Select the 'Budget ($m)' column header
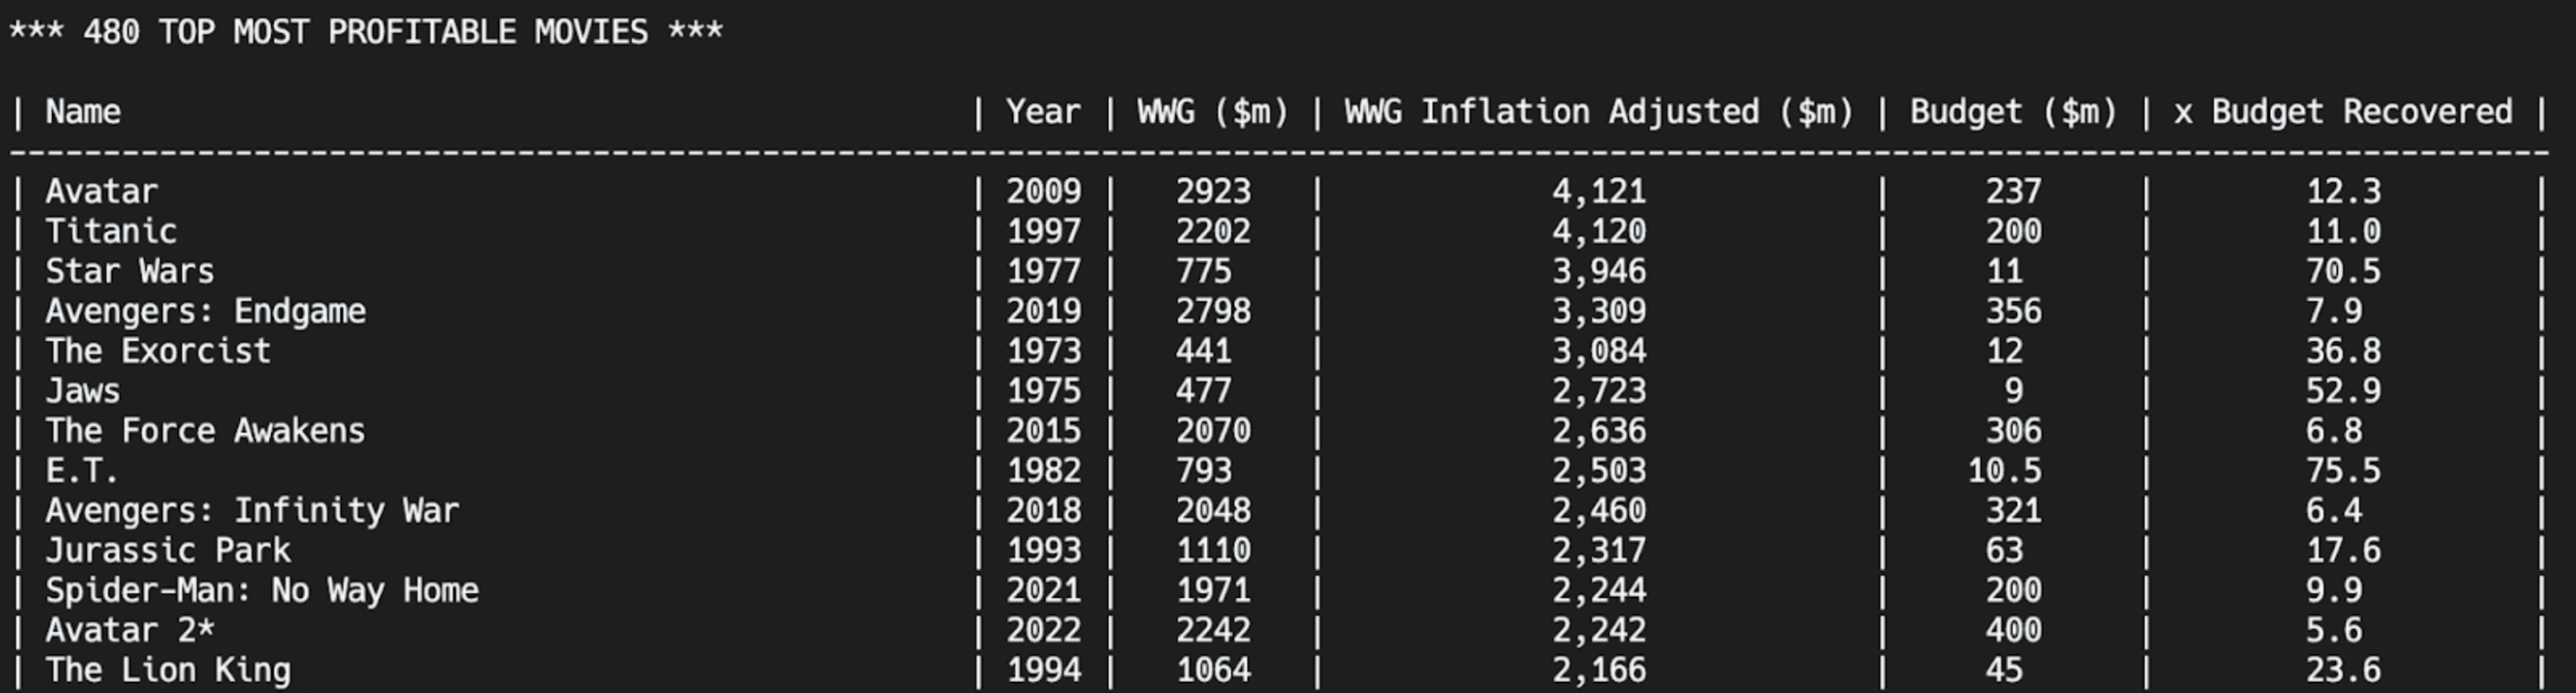Viewport: 2576px width, 693px height. [x=2013, y=112]
